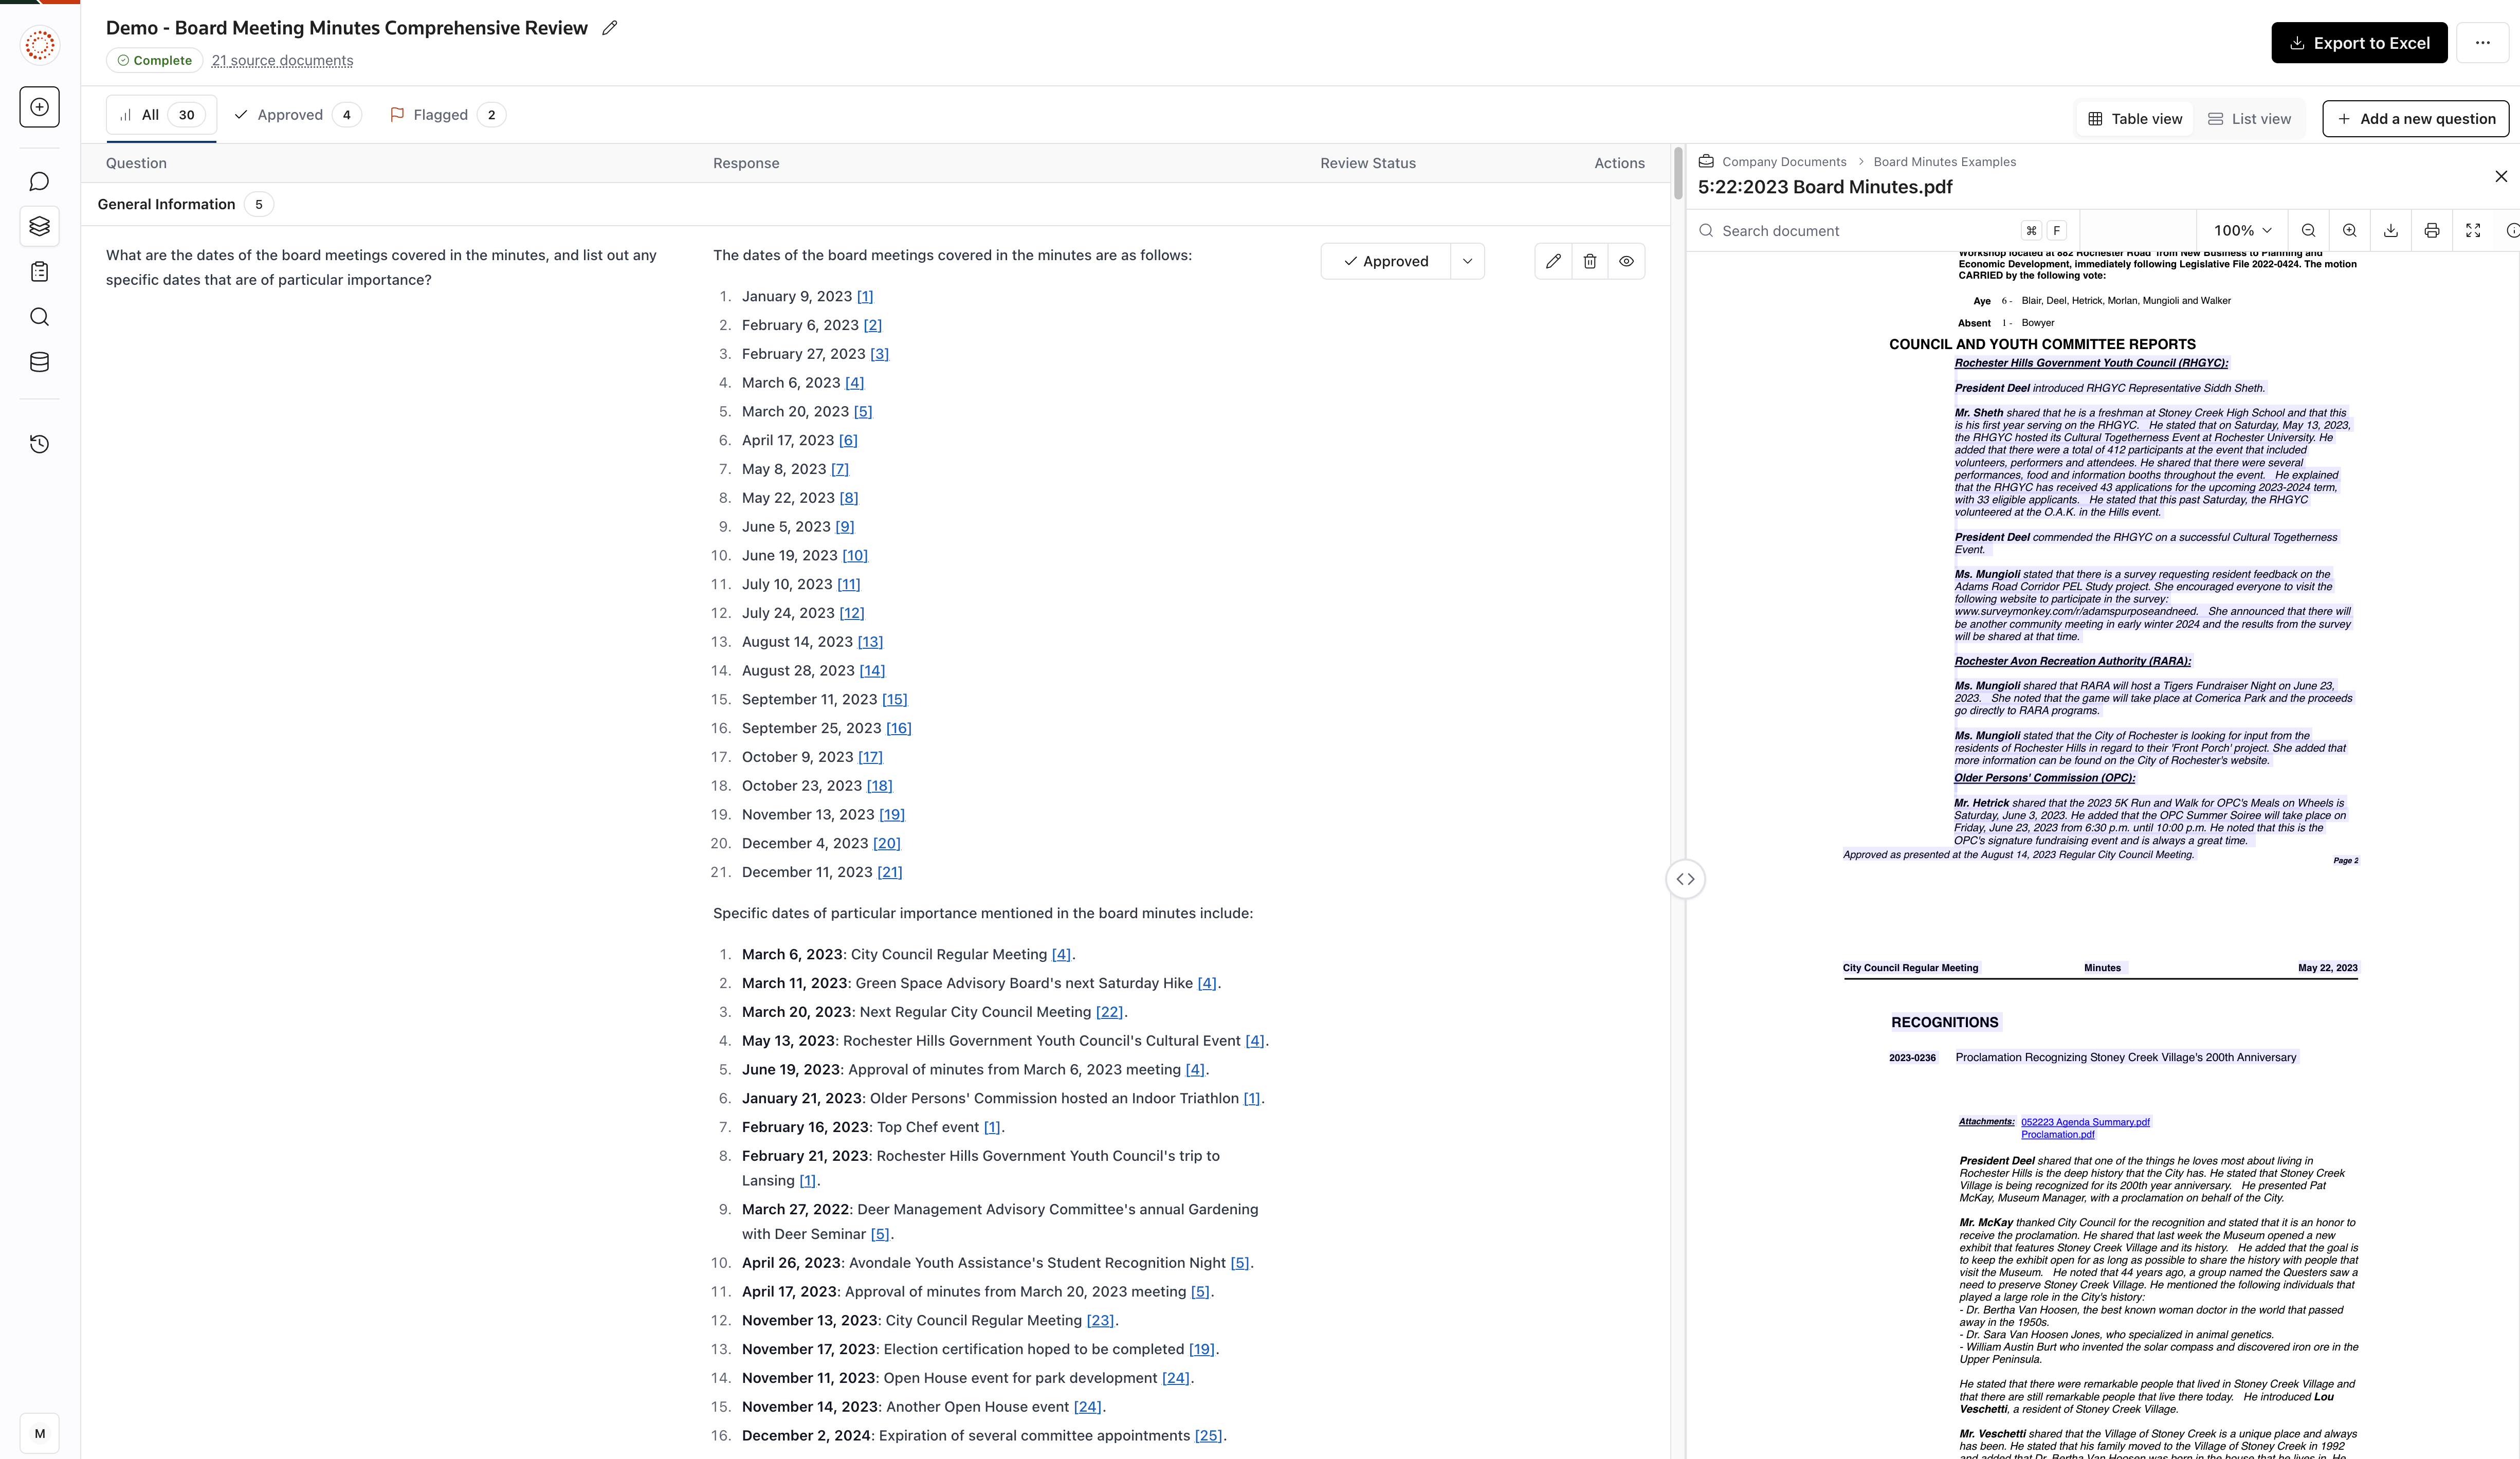
Task: Print the Board Minutes PDF
Action: [2431, 231]
